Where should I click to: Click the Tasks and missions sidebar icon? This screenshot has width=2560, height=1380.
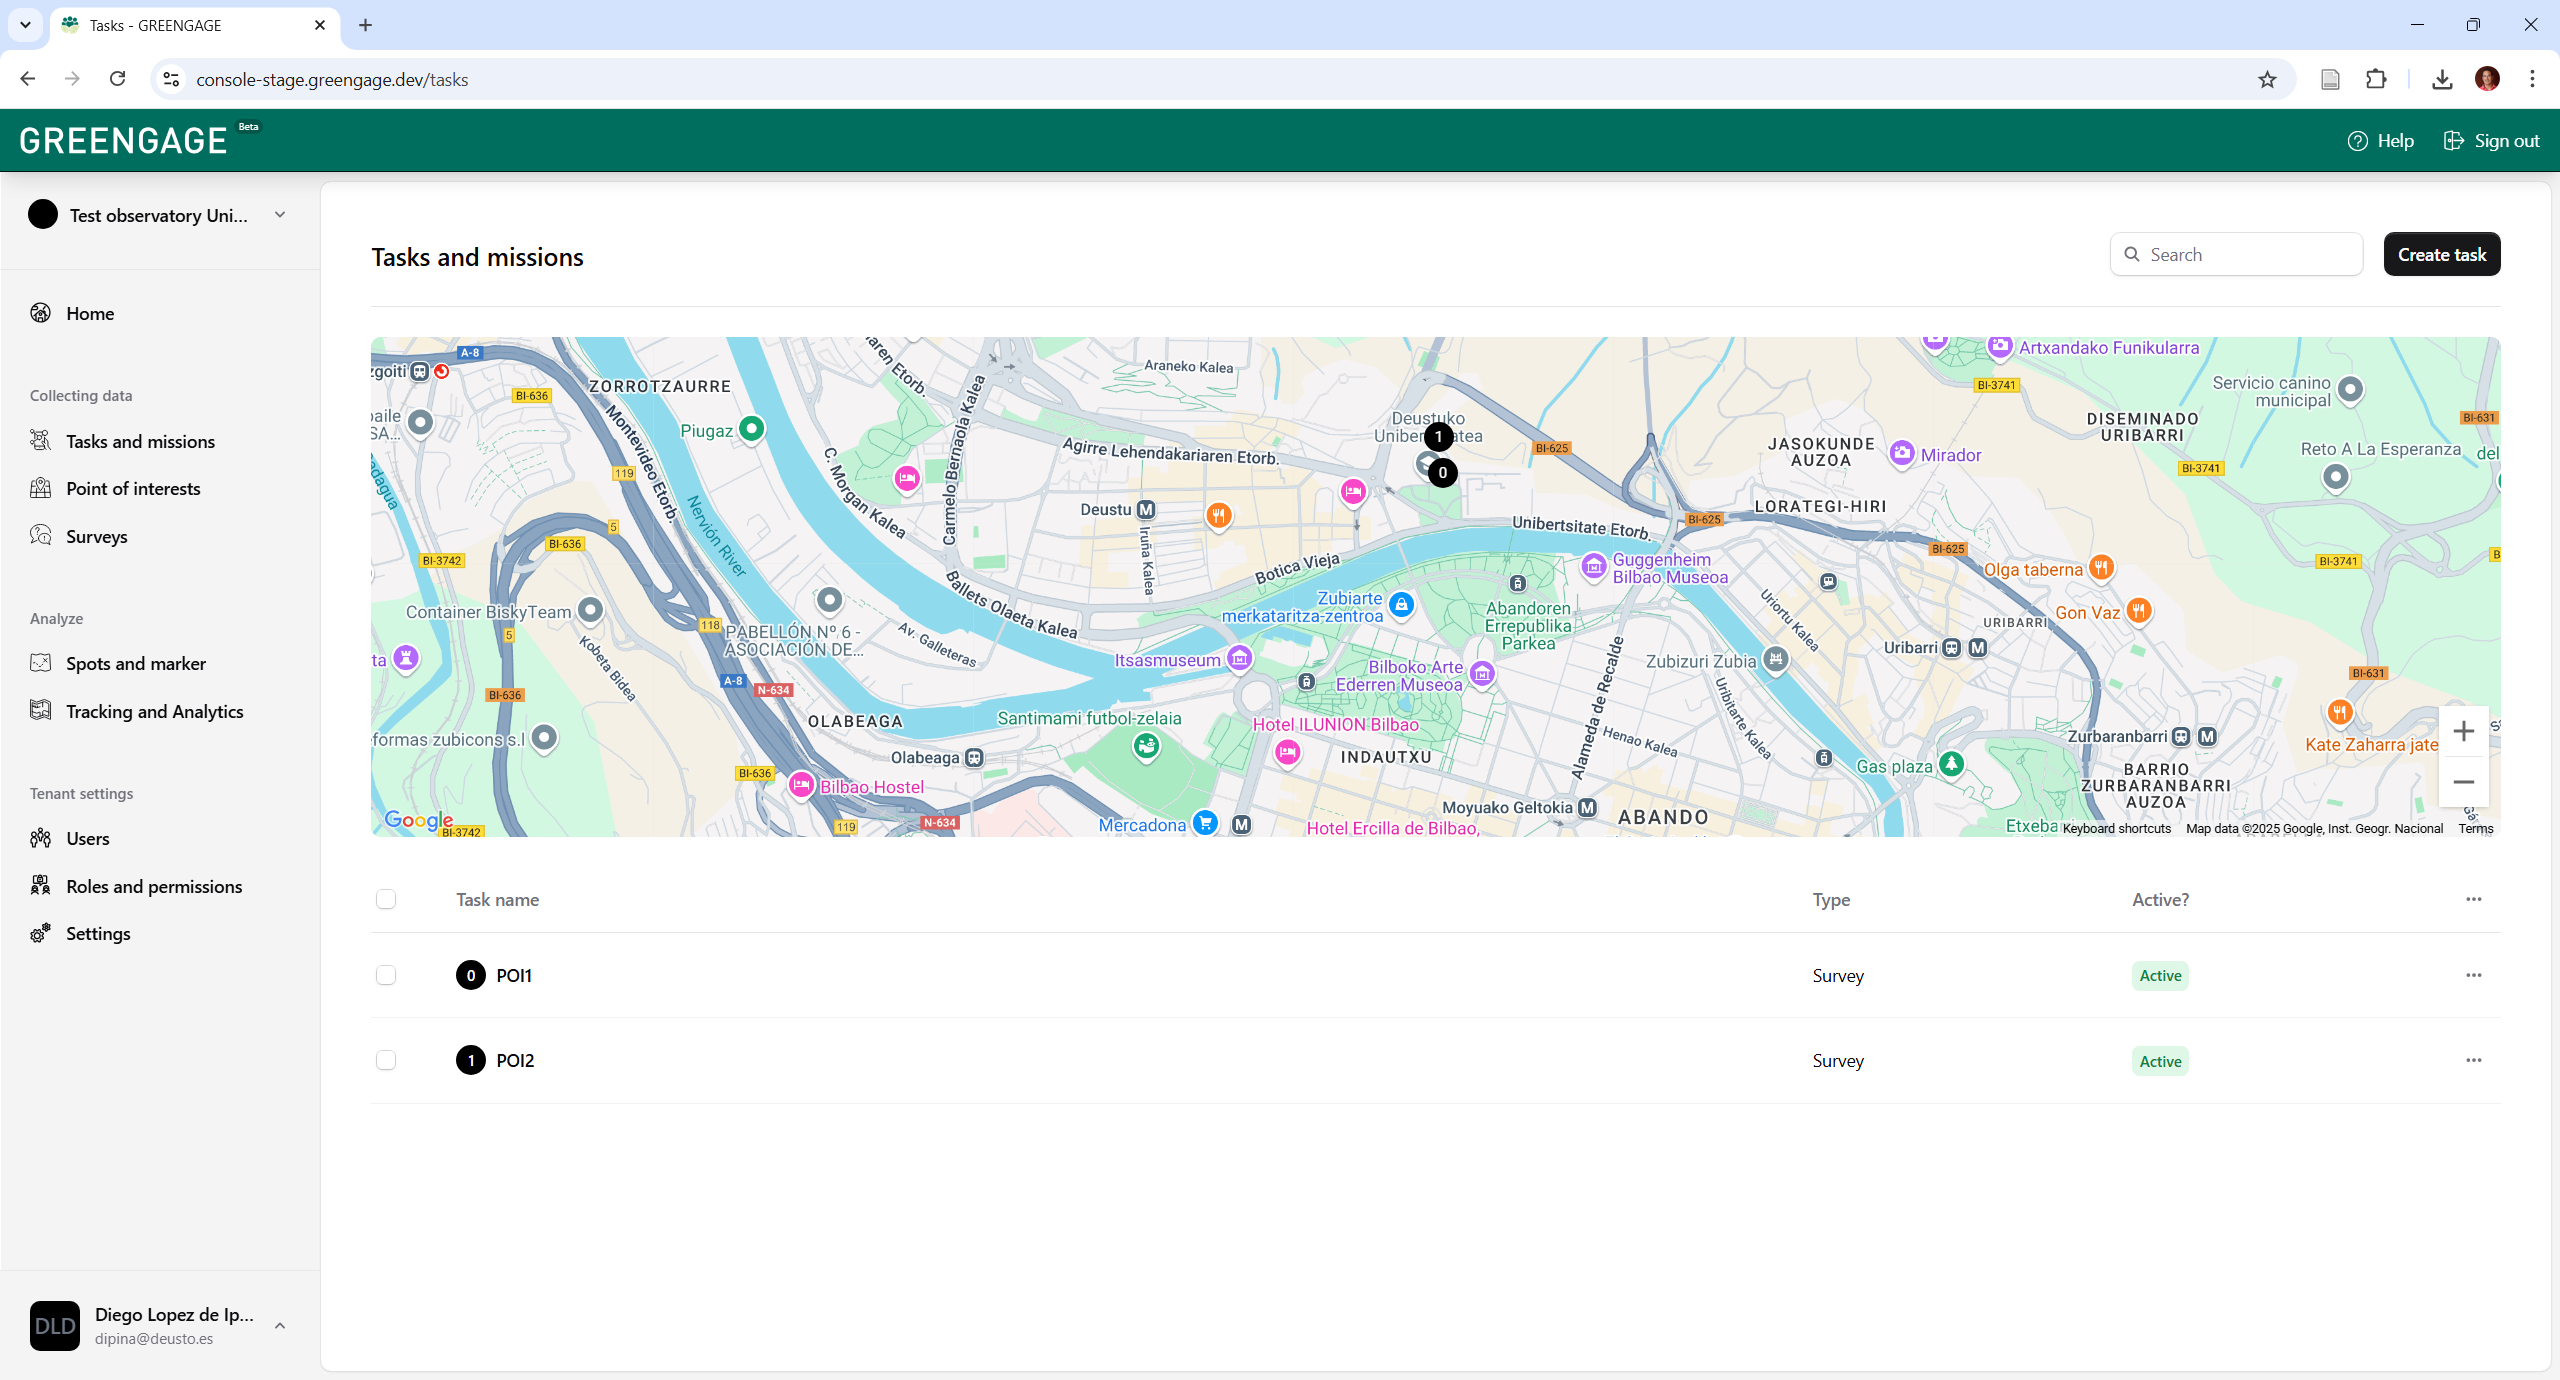[x=41, y=441]
